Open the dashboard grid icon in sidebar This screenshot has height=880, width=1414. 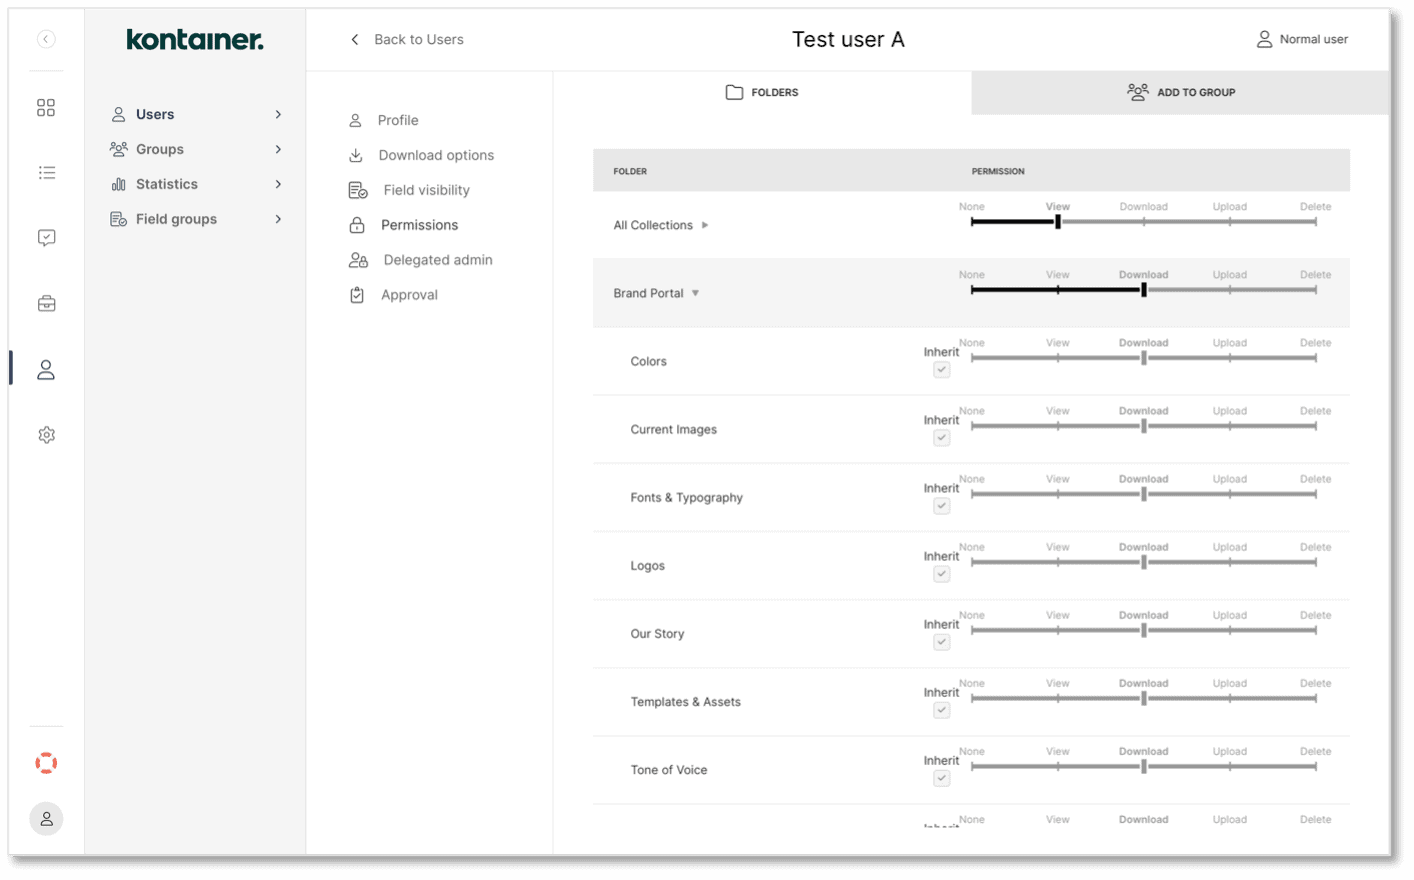pyautogui.click(x=46, y=107)
